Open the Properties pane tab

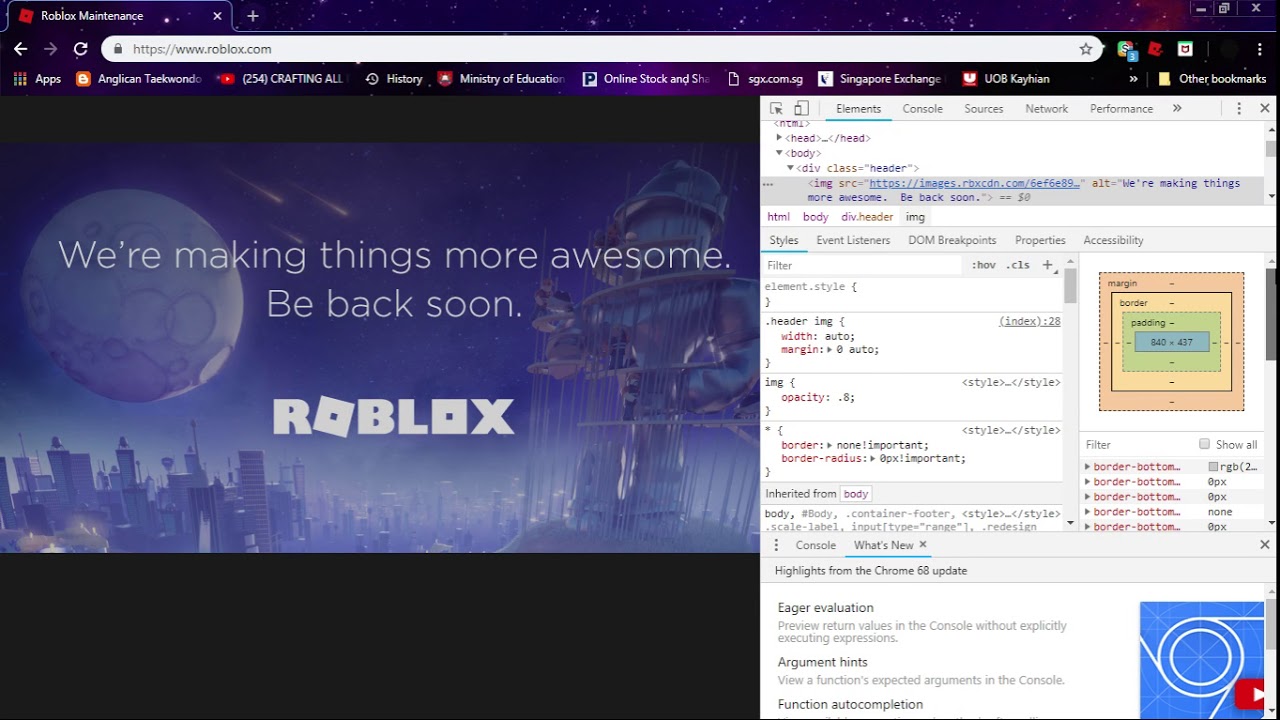[x=1040, y=240]
